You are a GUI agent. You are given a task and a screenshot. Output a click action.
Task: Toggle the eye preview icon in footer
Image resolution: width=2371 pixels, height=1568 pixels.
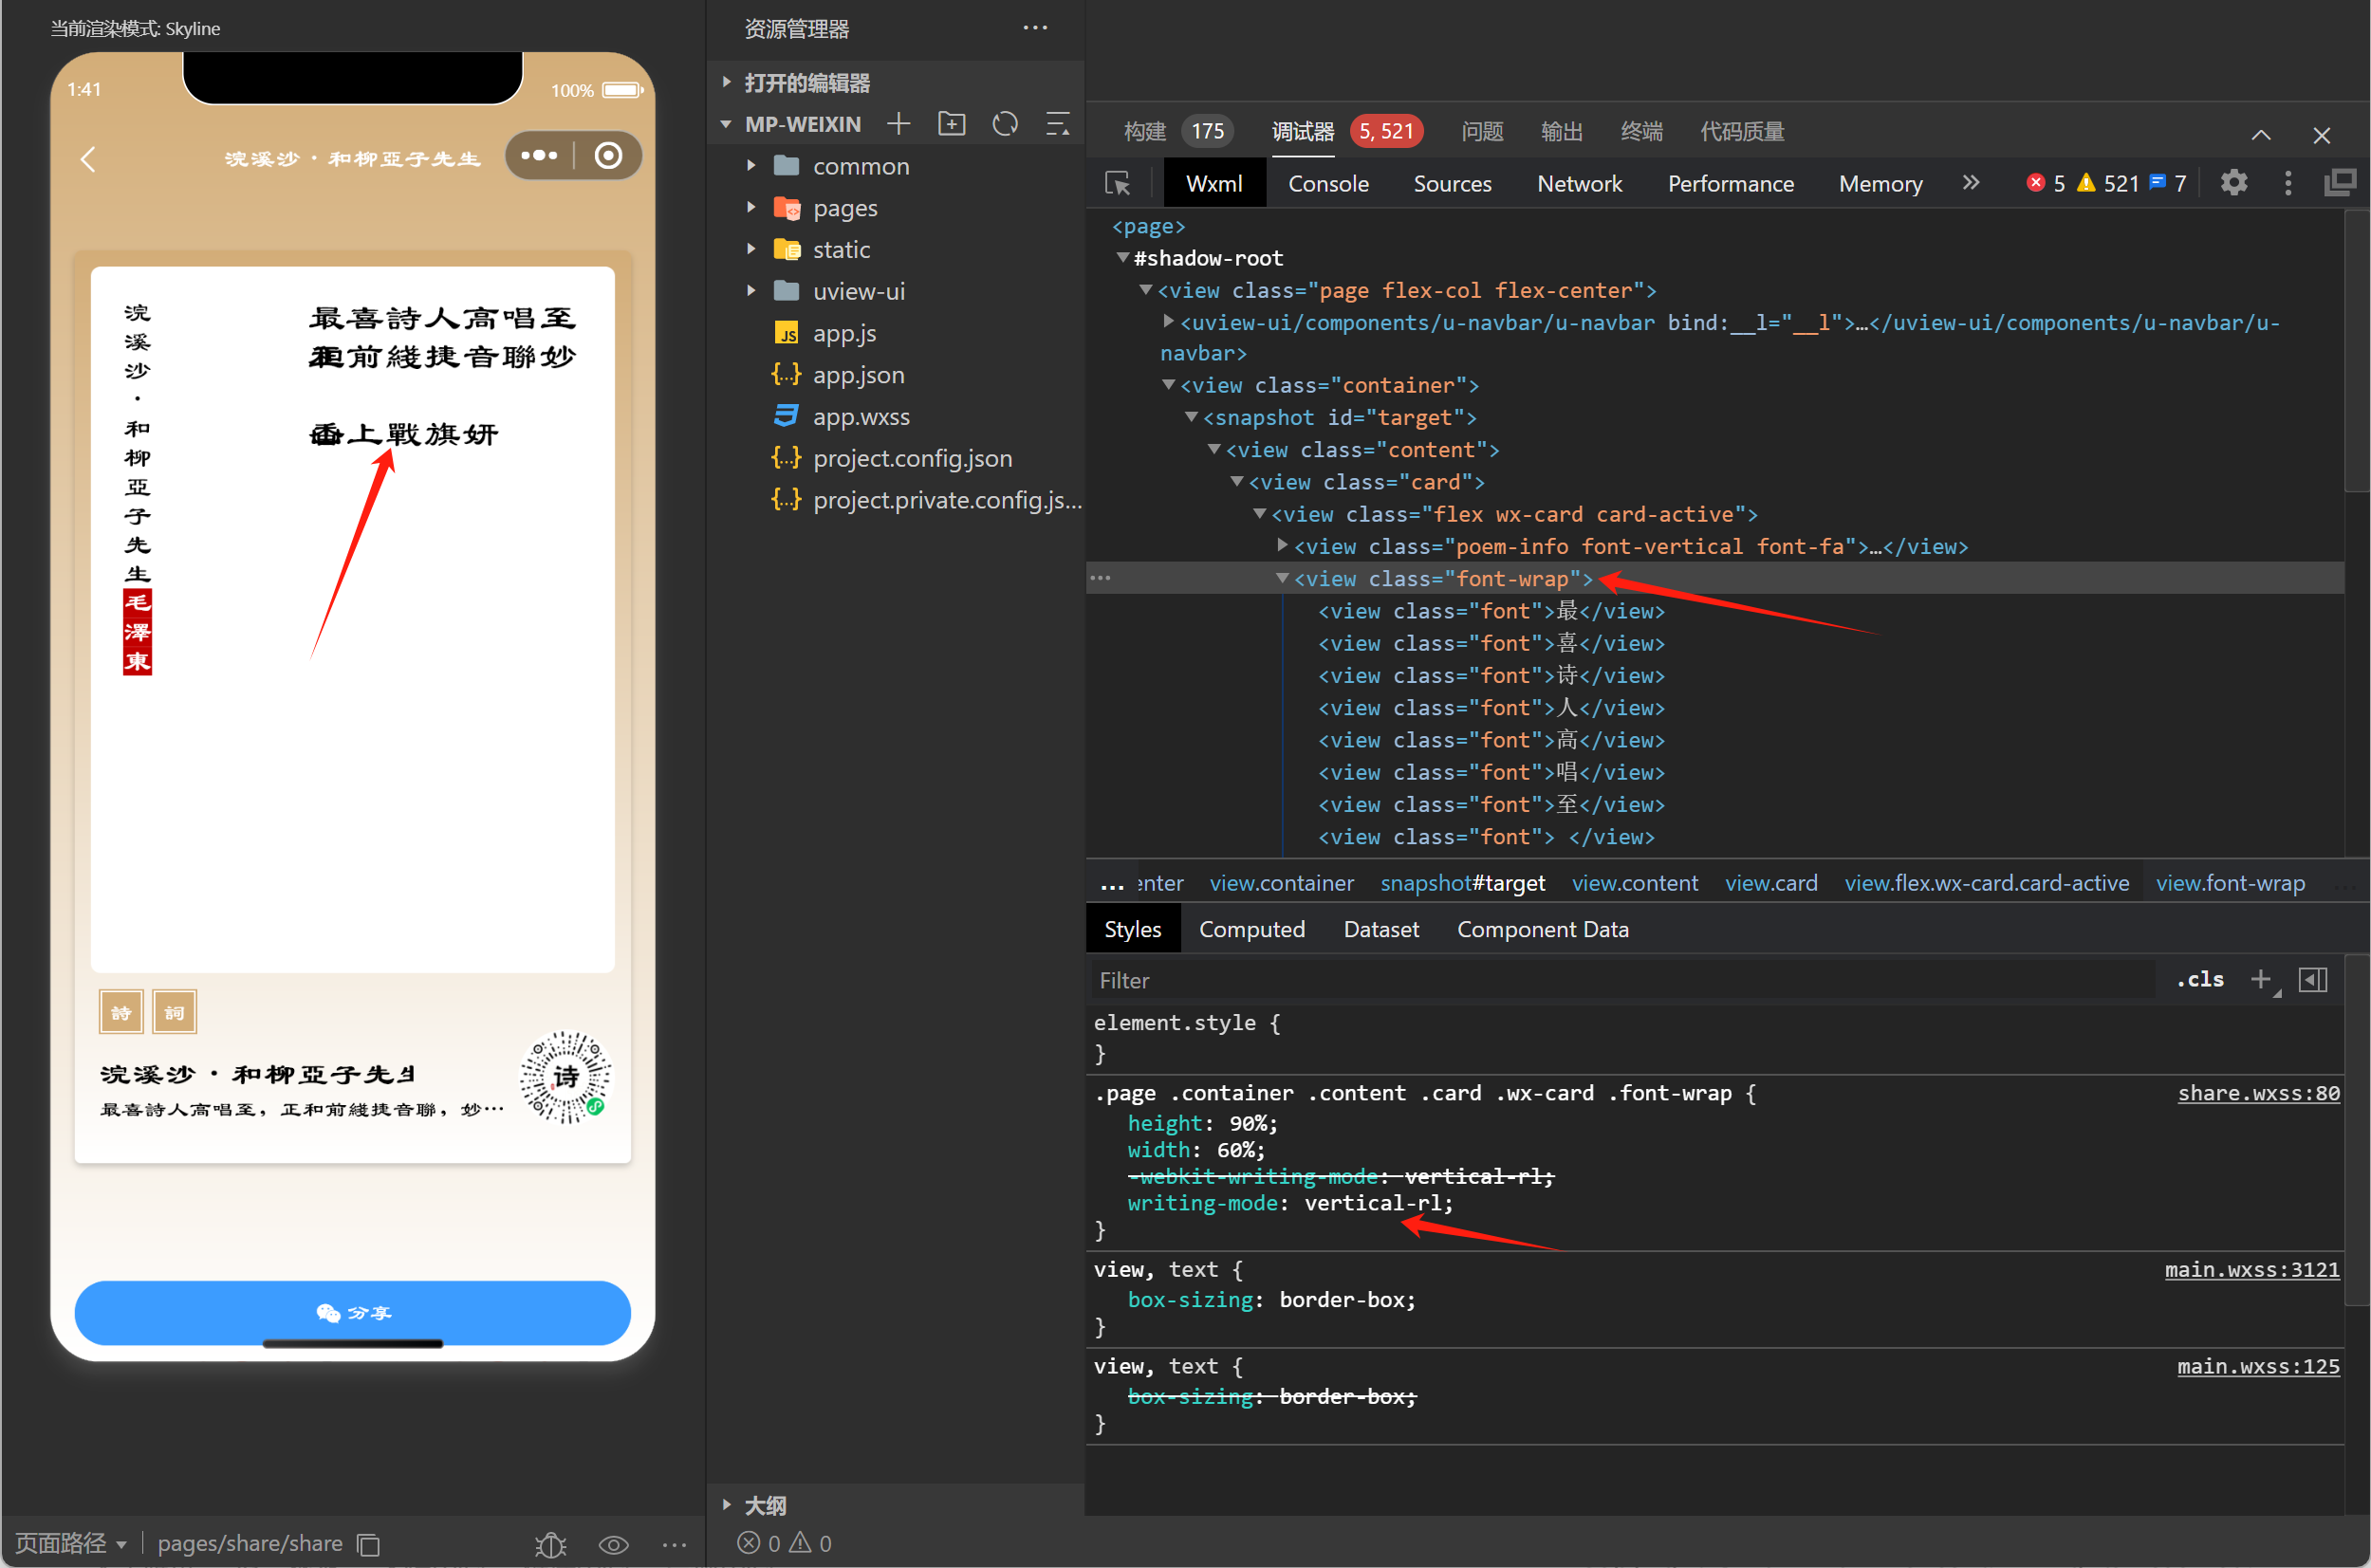pyautogui.click(x=613, y=1544)
